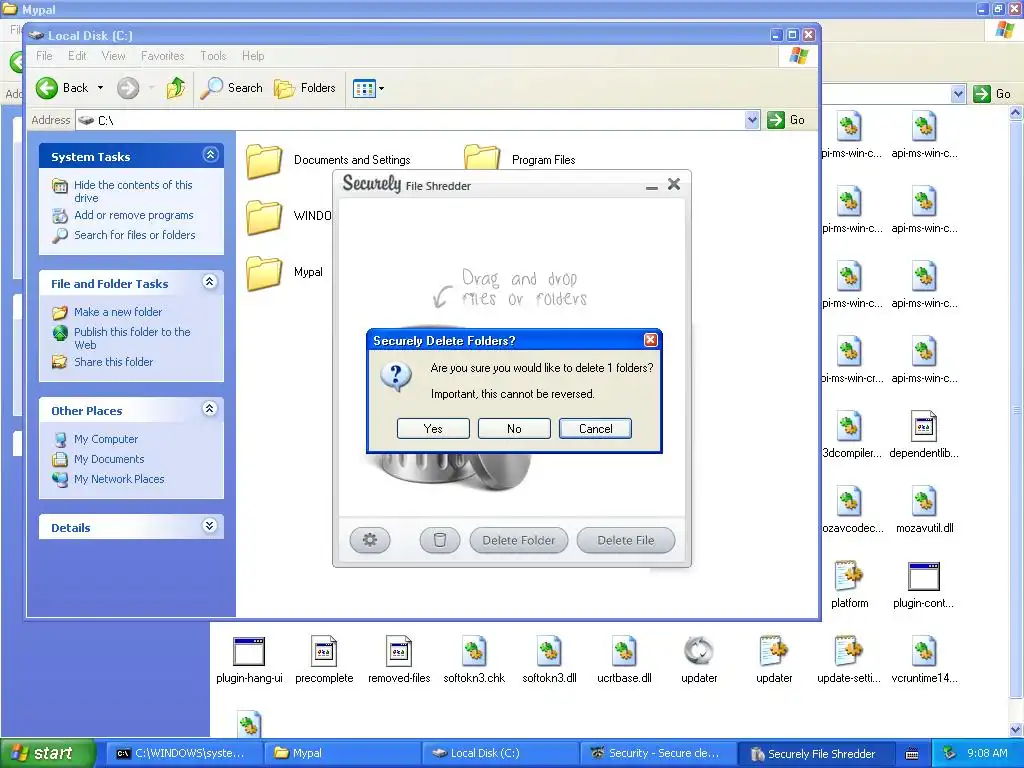Click the Forward arrow in explorer toolbar

coord(128,88)
